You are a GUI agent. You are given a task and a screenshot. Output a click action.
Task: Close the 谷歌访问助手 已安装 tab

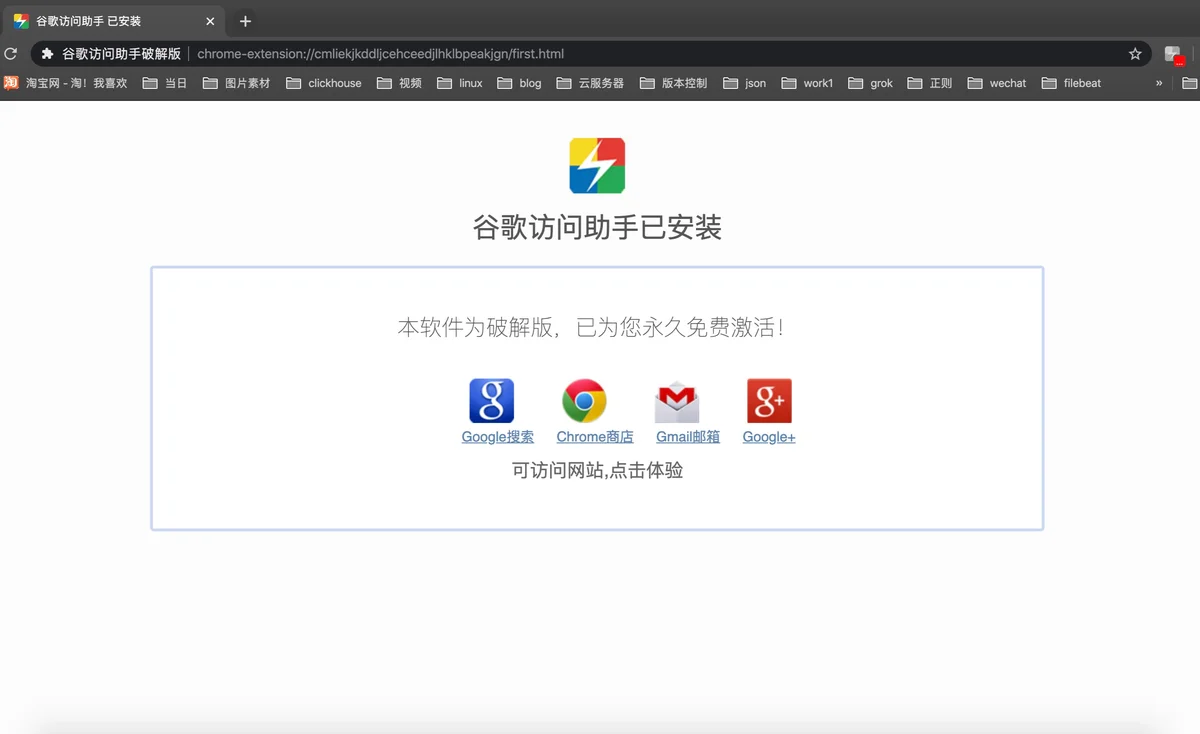(210, 21)
